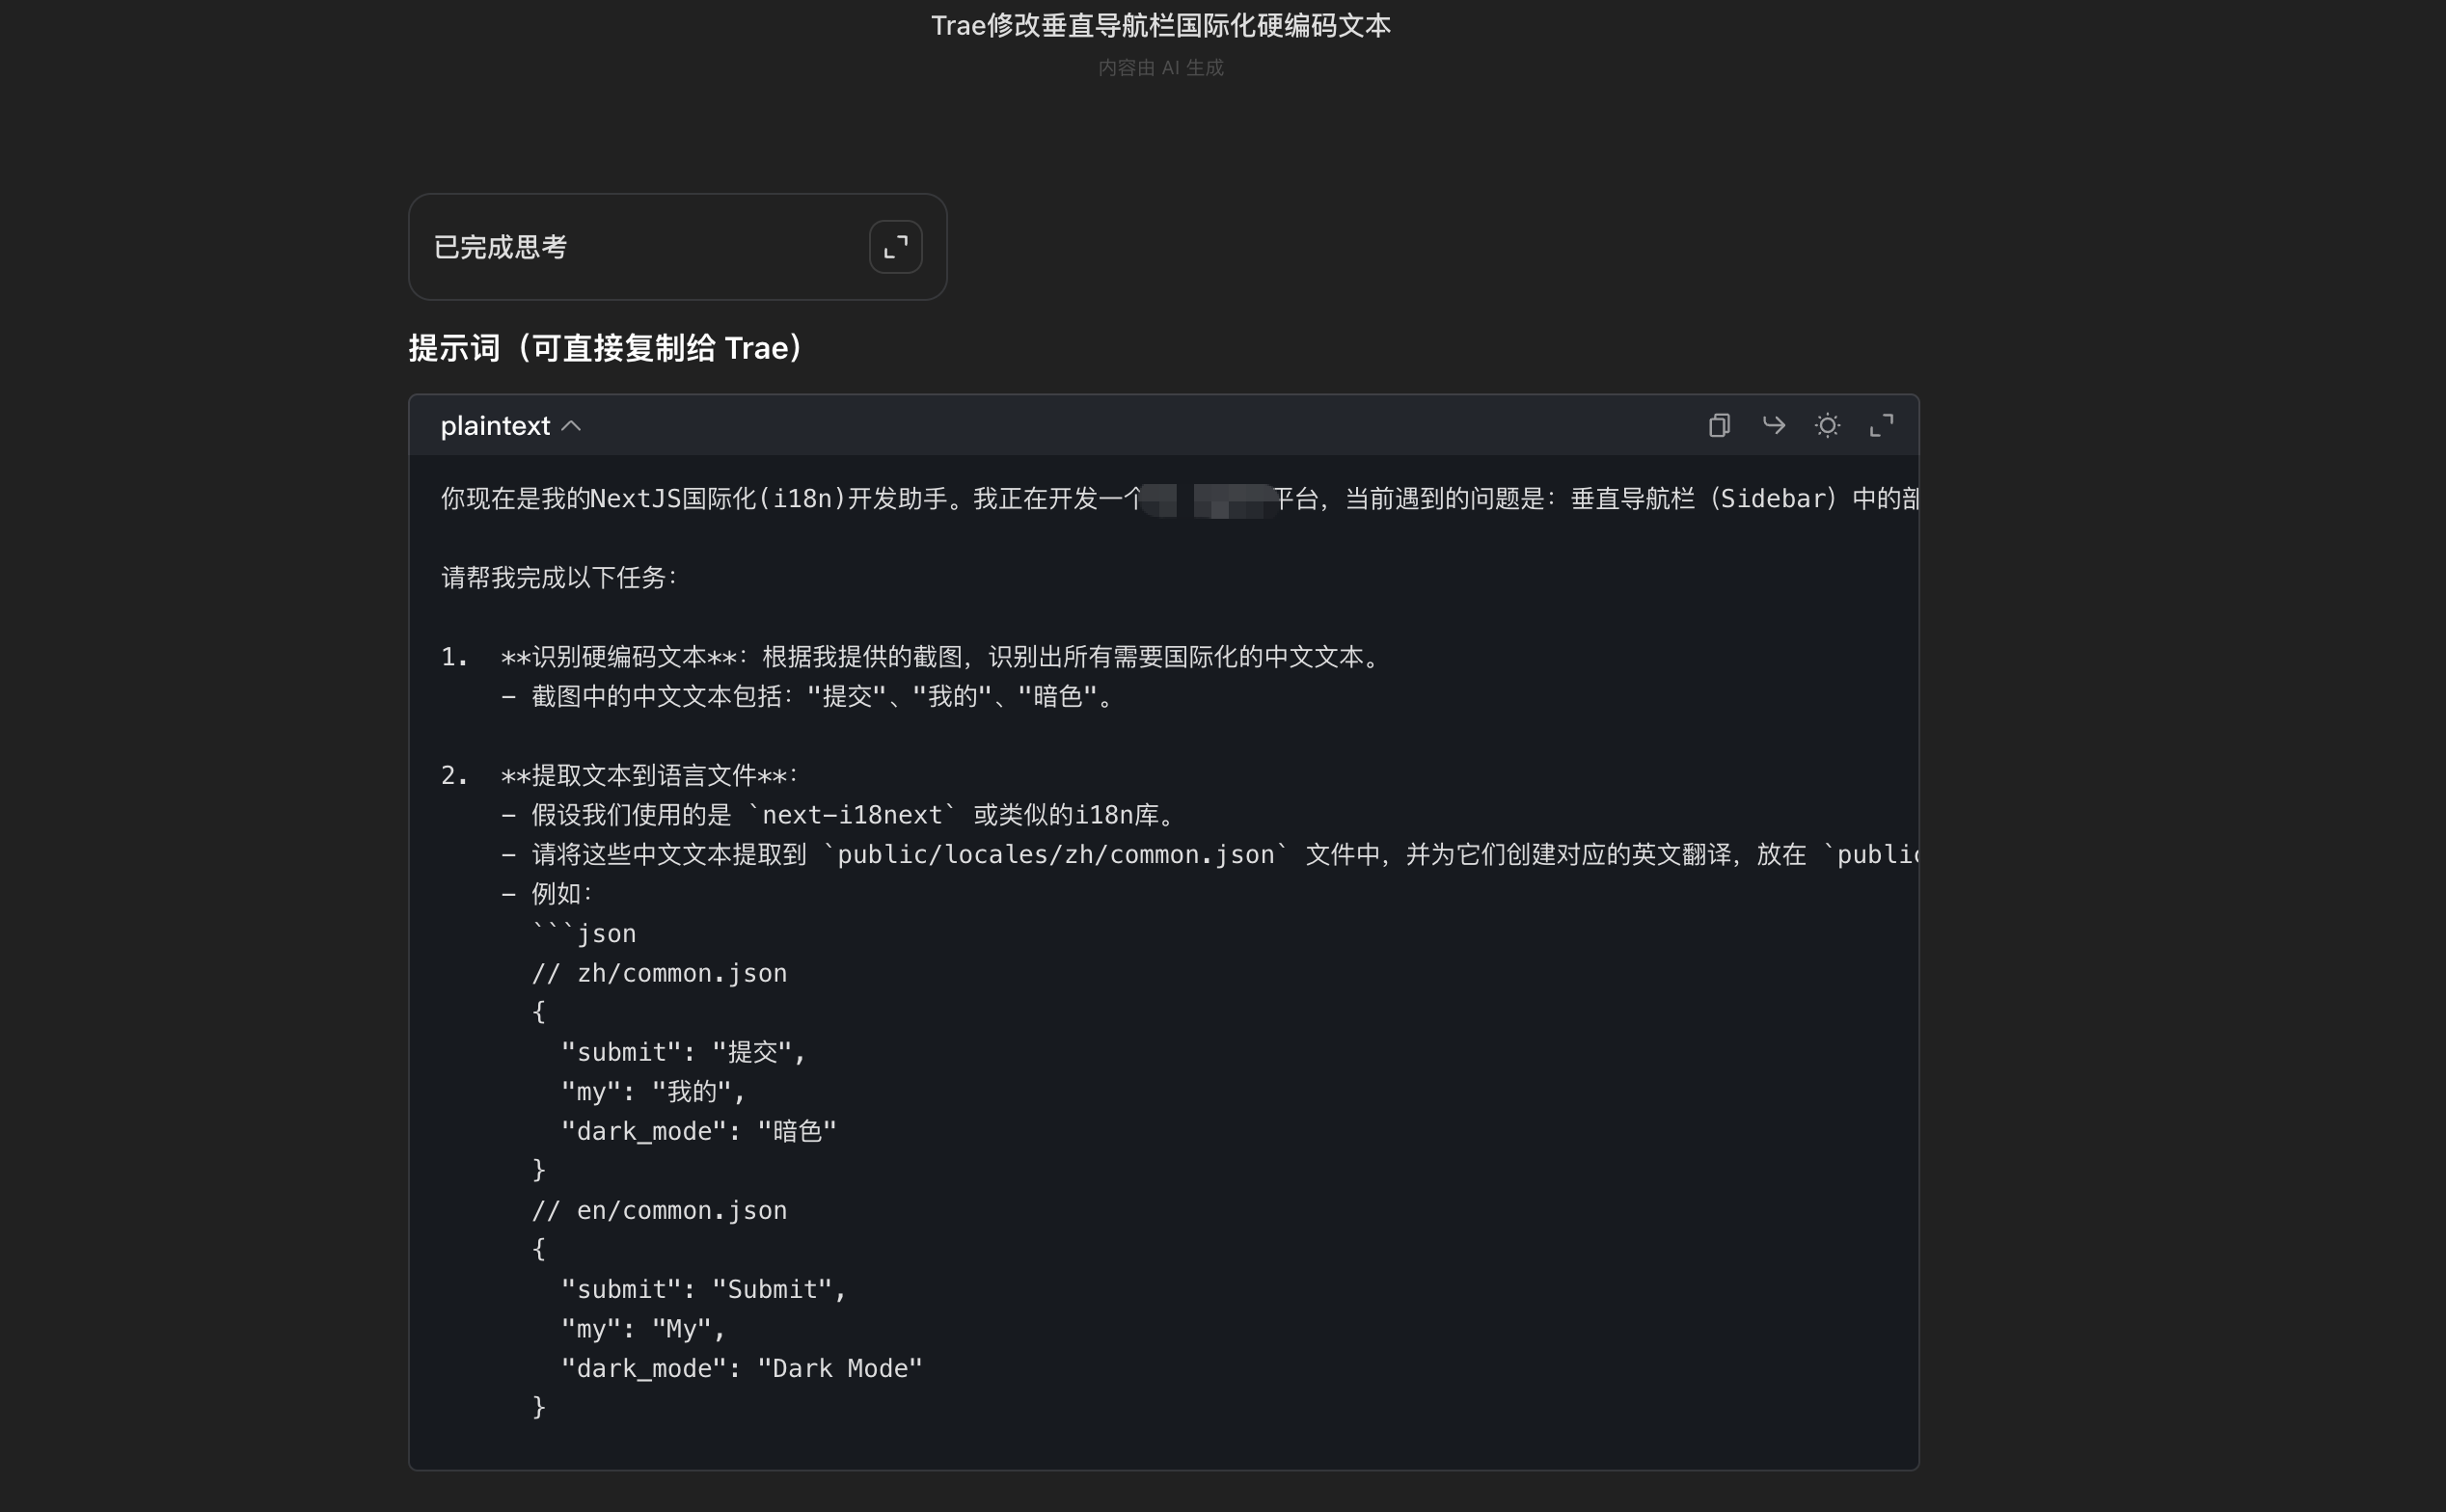
Task: Click the "submit": "提交" line
Action: [684, 1053]
